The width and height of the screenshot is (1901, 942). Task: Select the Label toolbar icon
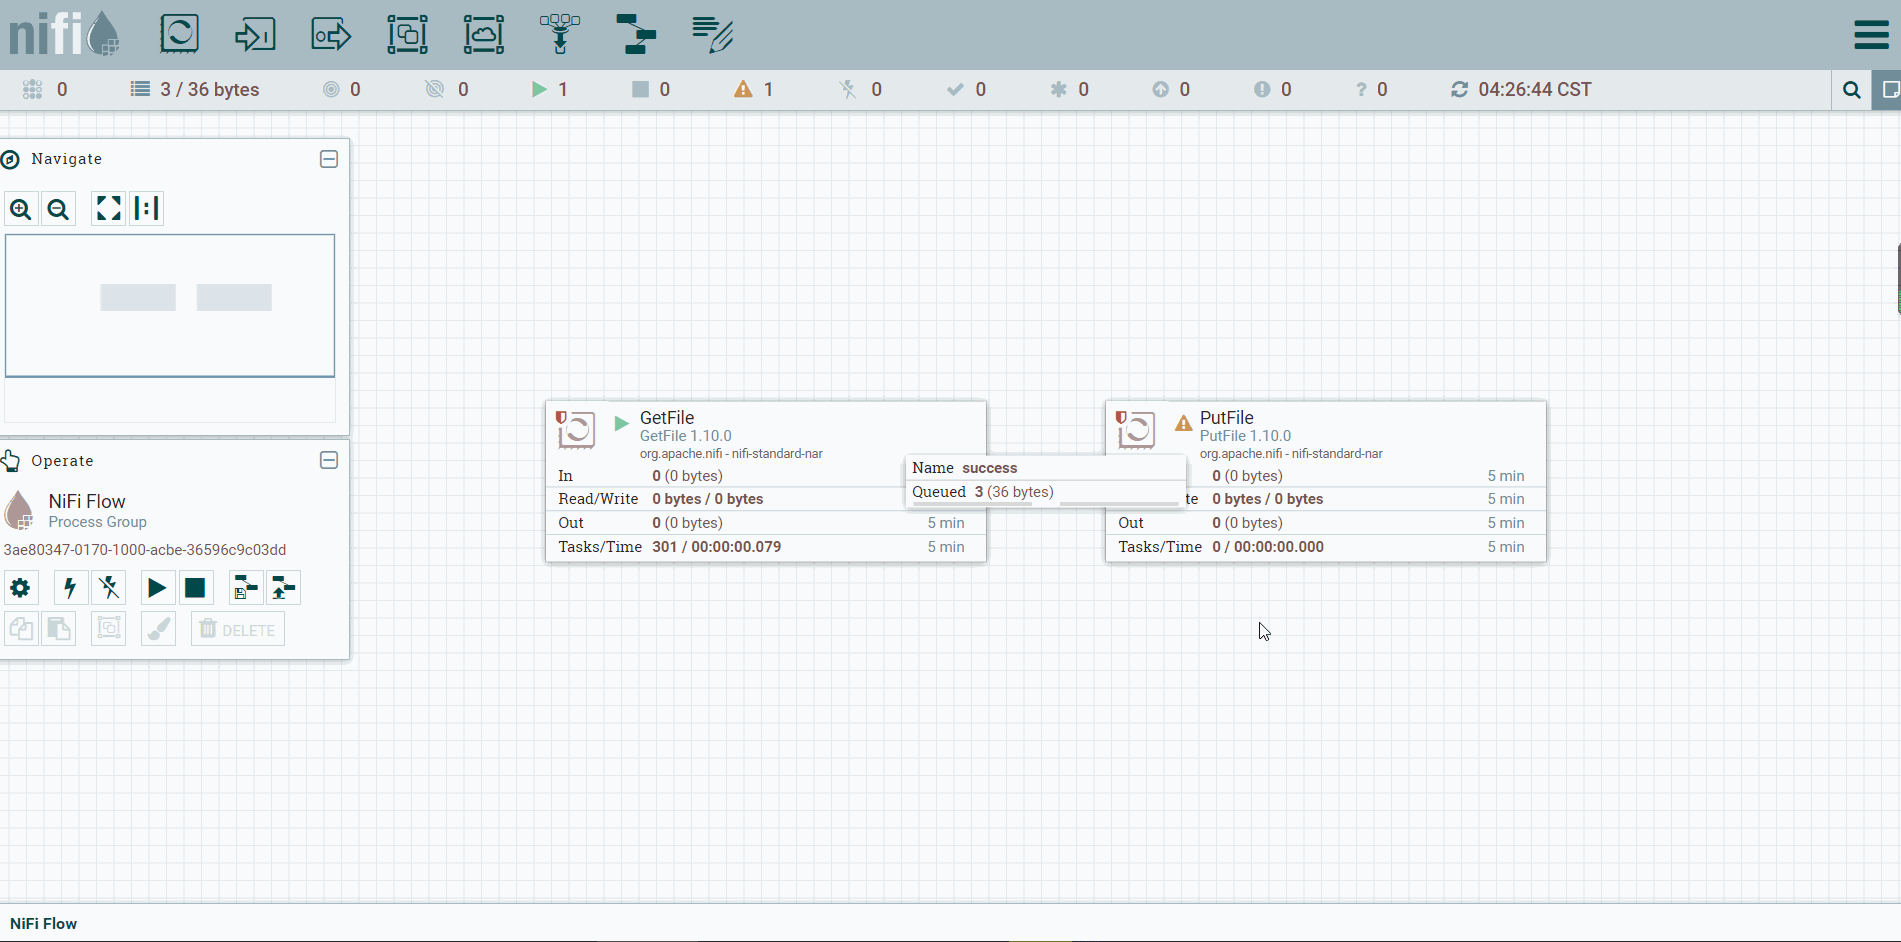click(x=713, y=34)
